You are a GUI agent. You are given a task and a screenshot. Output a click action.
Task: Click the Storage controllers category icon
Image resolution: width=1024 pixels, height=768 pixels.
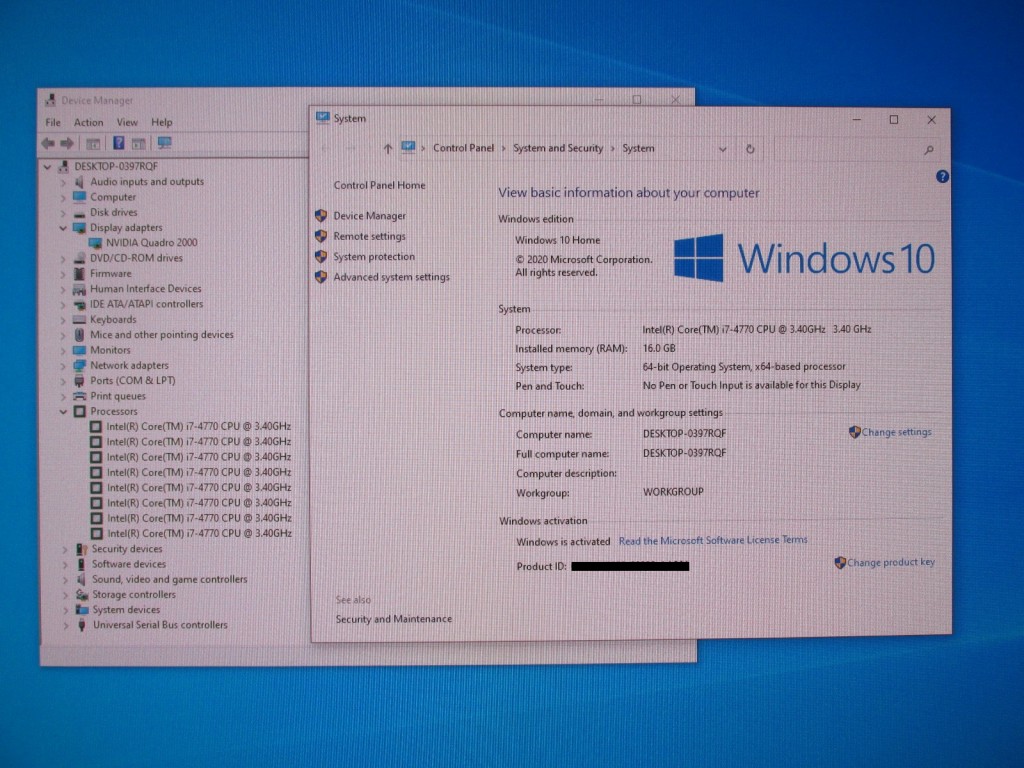(x=82, y=595)
